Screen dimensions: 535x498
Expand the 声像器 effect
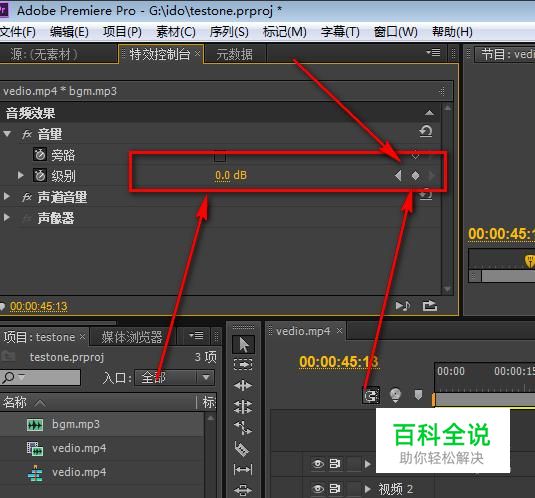click(6, 218)
